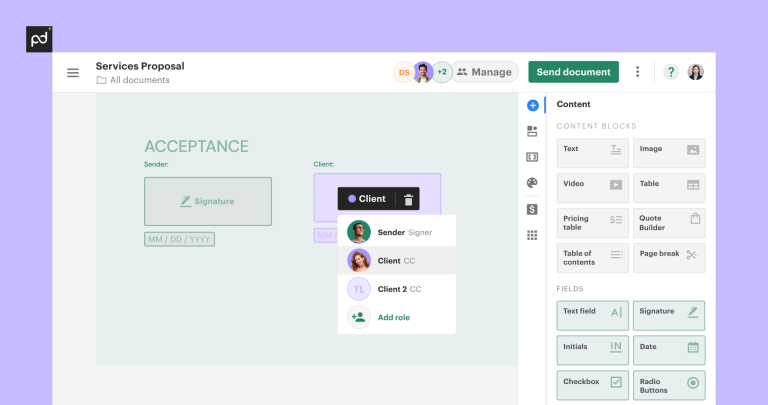This screenshot has width=768, height=405.
Task: Open the Client role assignment dropdown
Action: click(x=366, y=199)
